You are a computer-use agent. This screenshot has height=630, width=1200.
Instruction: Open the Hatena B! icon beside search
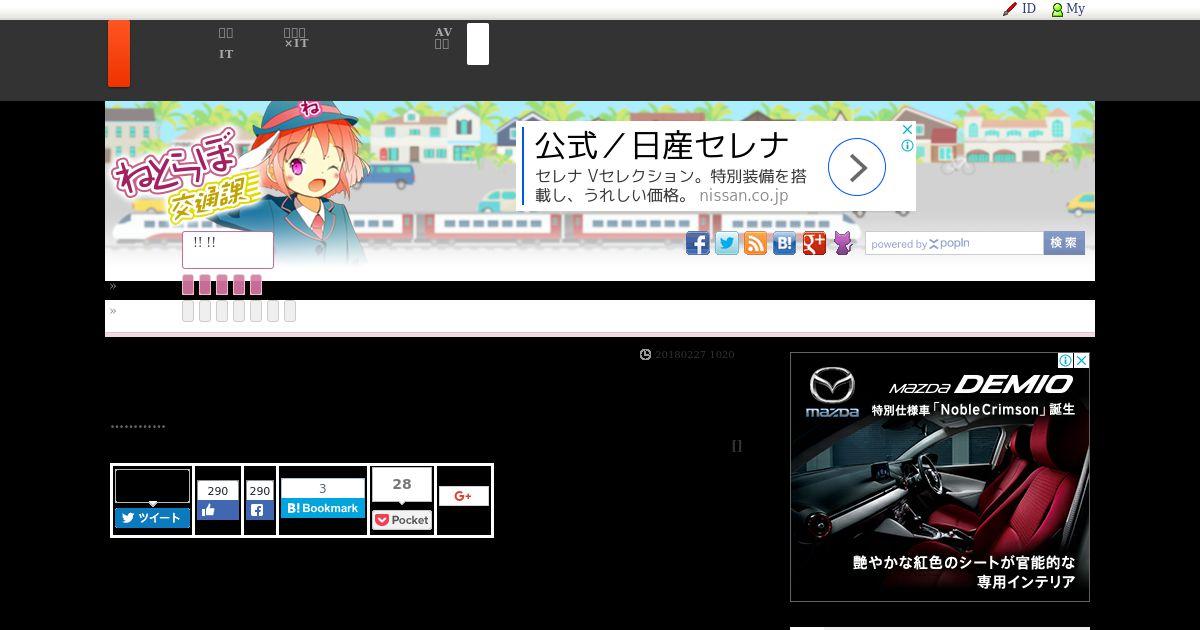pyautogui.click(x=785, y=243)
